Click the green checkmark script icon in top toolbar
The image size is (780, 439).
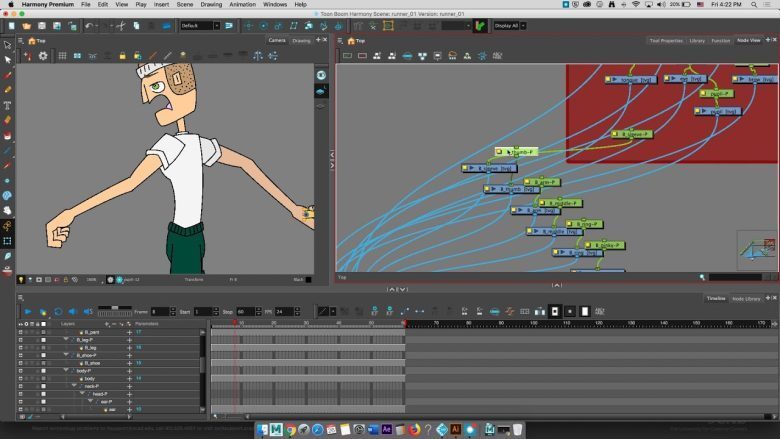480,26
